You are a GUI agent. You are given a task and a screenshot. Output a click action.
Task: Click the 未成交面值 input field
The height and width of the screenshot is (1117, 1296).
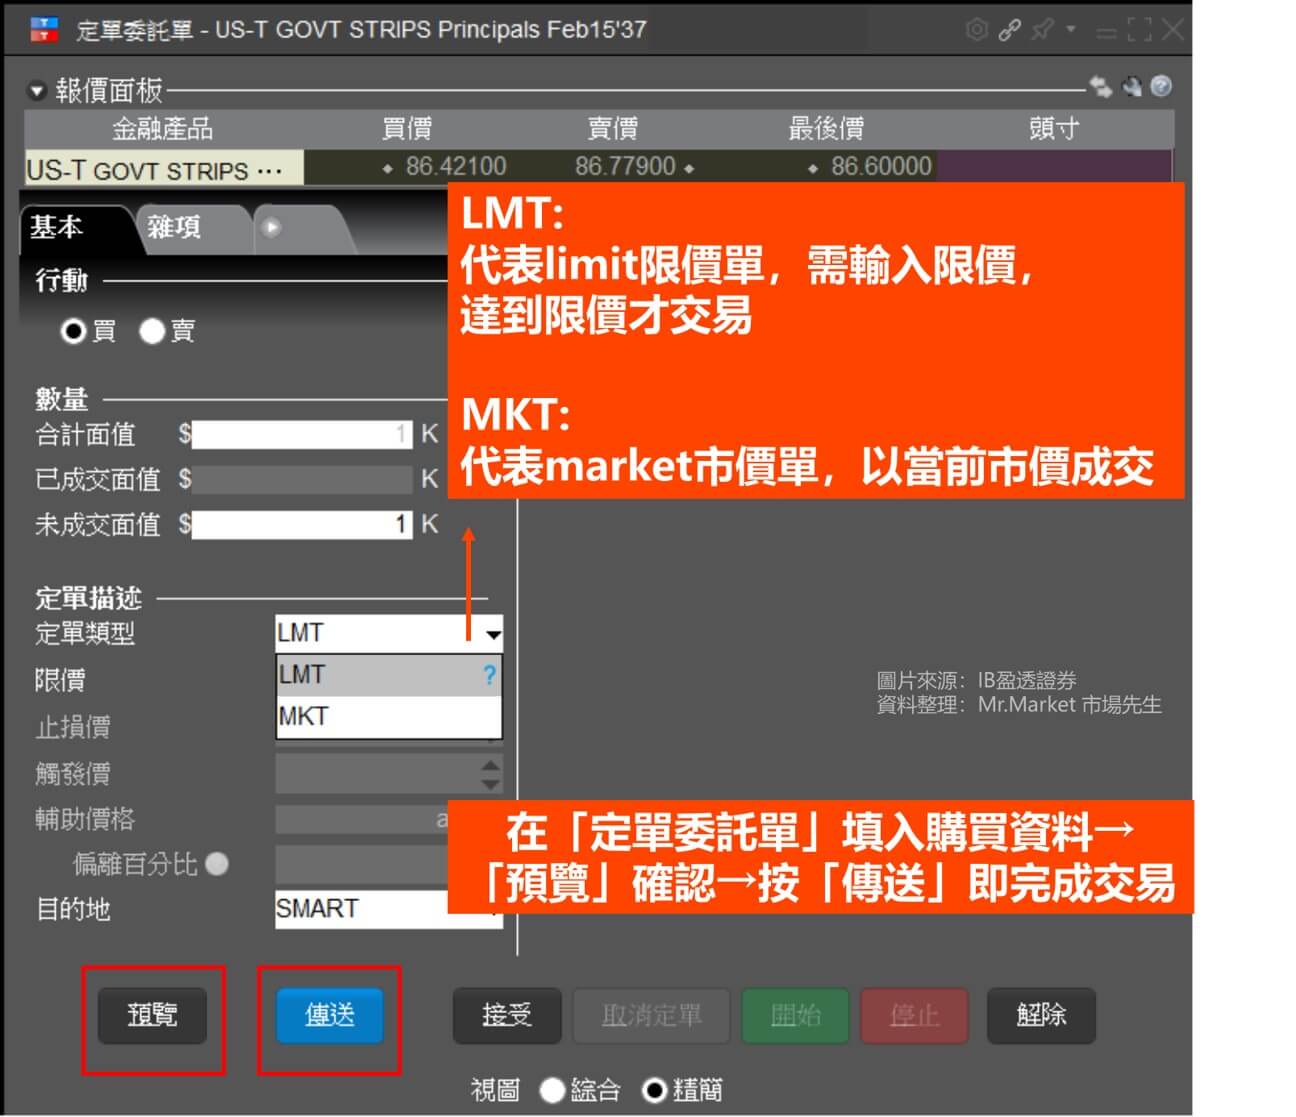[x=302, y=524]
